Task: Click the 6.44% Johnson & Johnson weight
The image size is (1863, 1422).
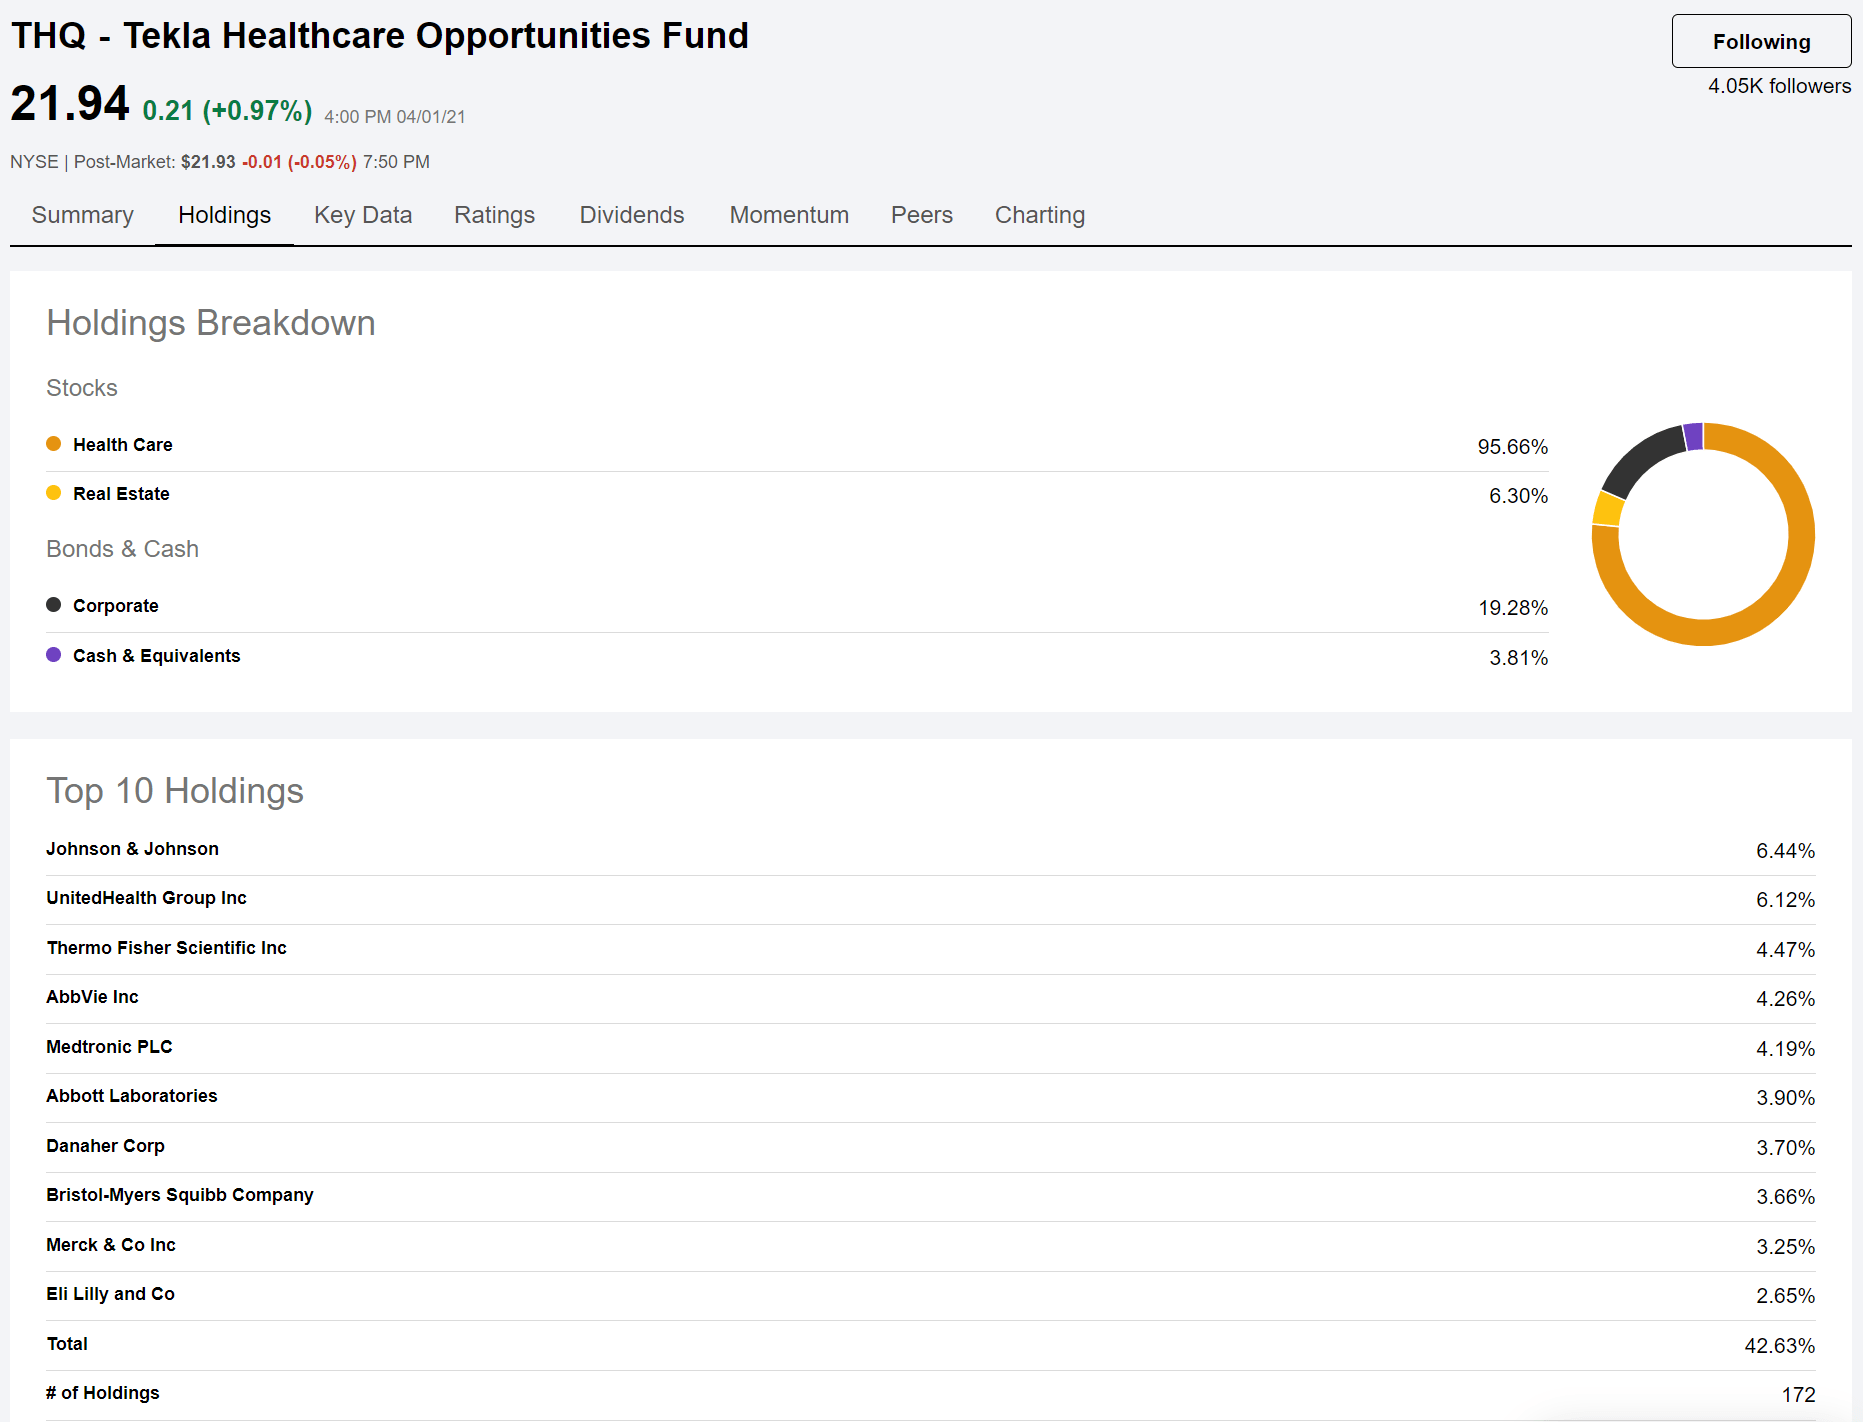Action: point(1785,851)
